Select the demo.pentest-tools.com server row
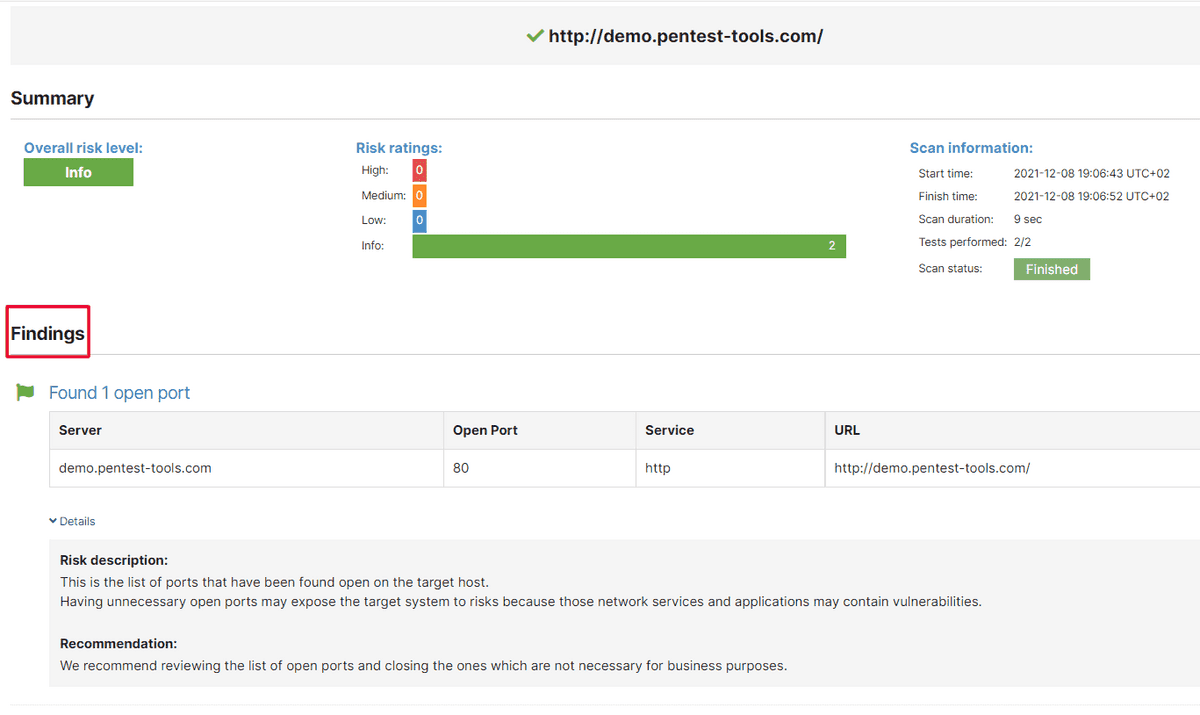 pyautogui.click(x=135, y=468)
